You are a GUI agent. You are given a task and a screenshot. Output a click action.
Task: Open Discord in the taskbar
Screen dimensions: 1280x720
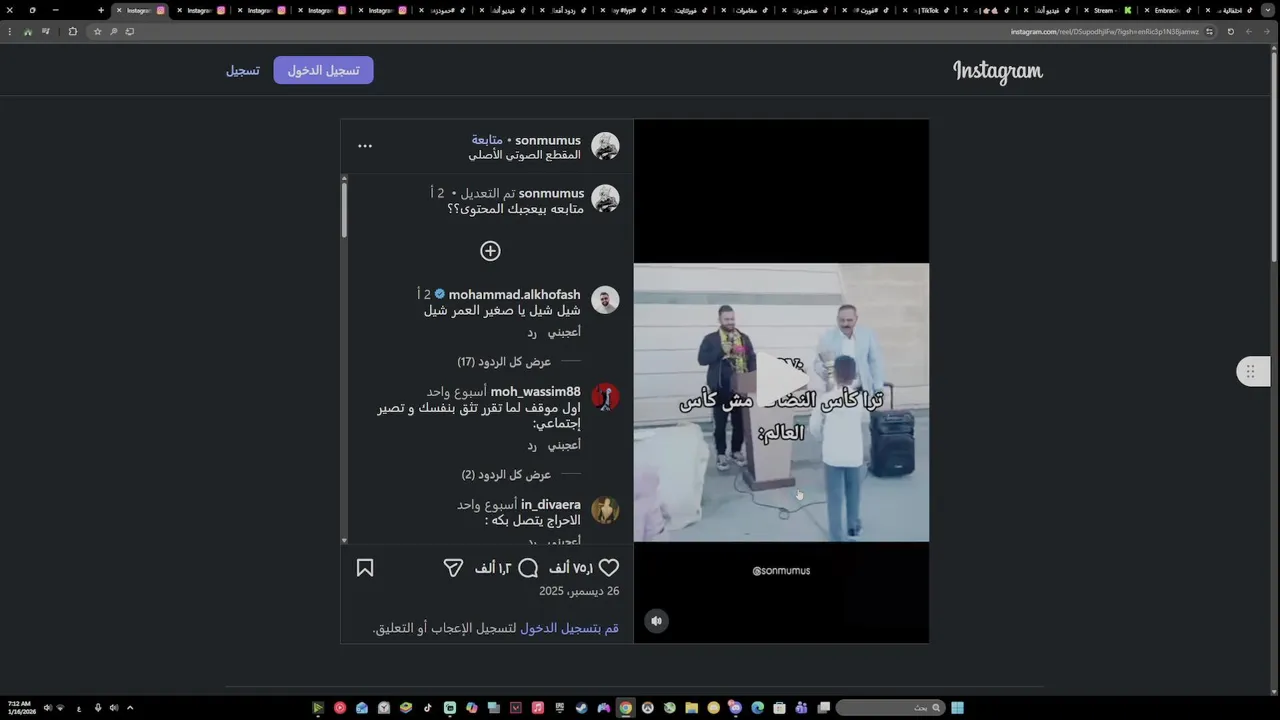pyautogui.click(x=735, y=708)
